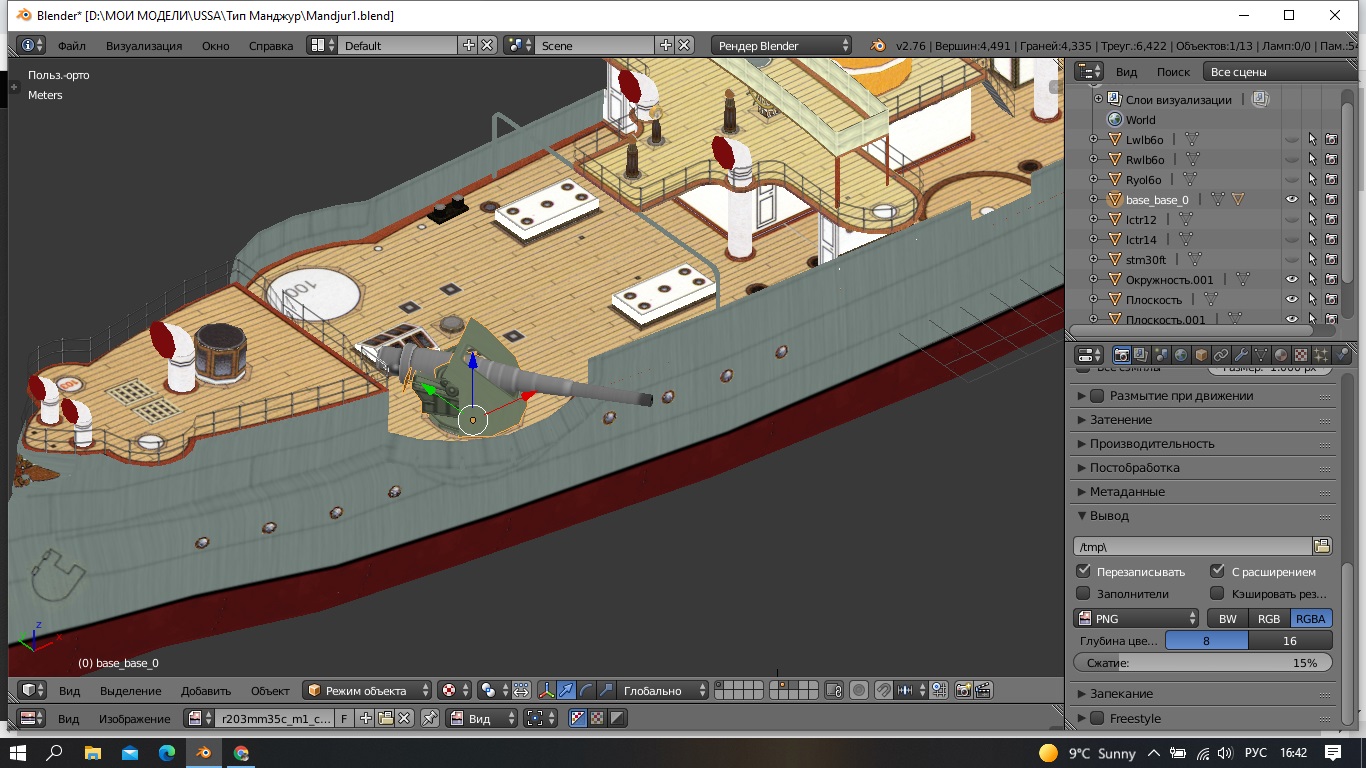1366x768 pixels.
Task: Open the Material properties tab icon
Action: (1281, 355)
